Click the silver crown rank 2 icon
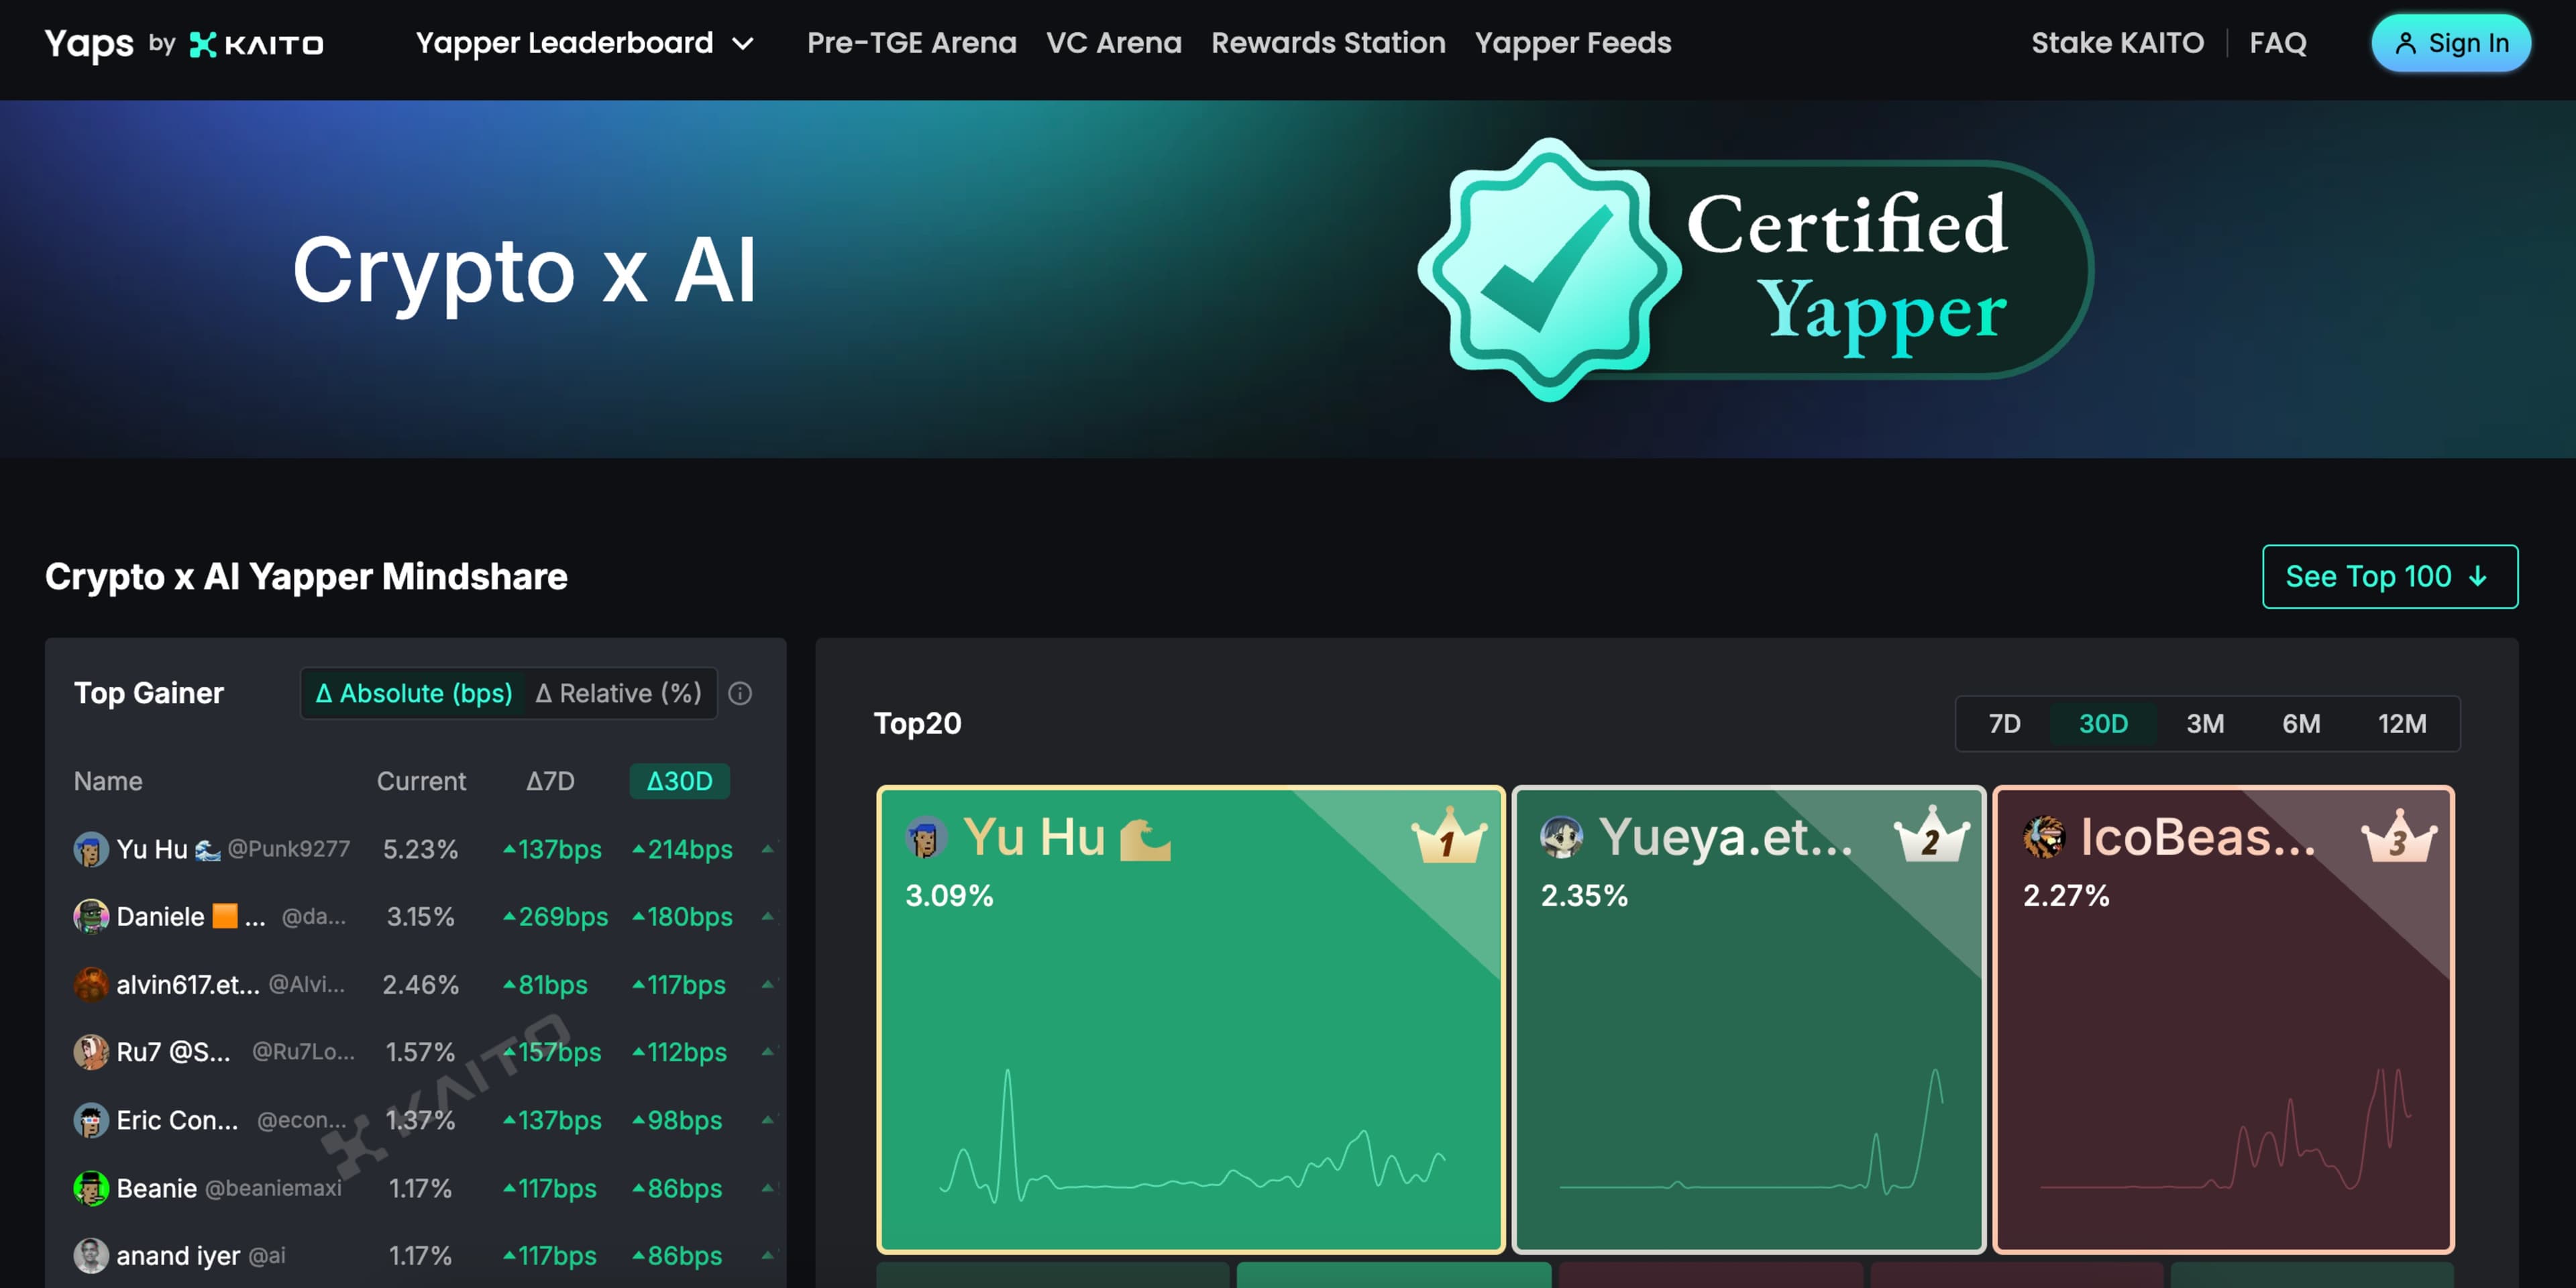 coord(1931,835)
